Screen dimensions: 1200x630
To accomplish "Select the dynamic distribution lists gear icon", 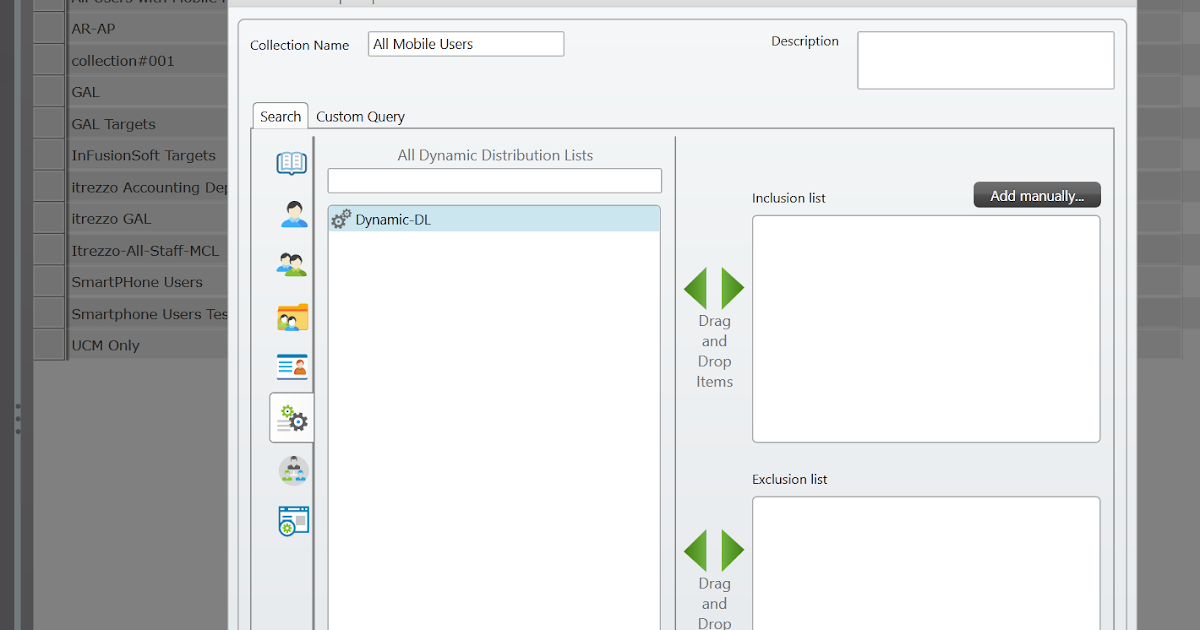I will coord(291,417).
